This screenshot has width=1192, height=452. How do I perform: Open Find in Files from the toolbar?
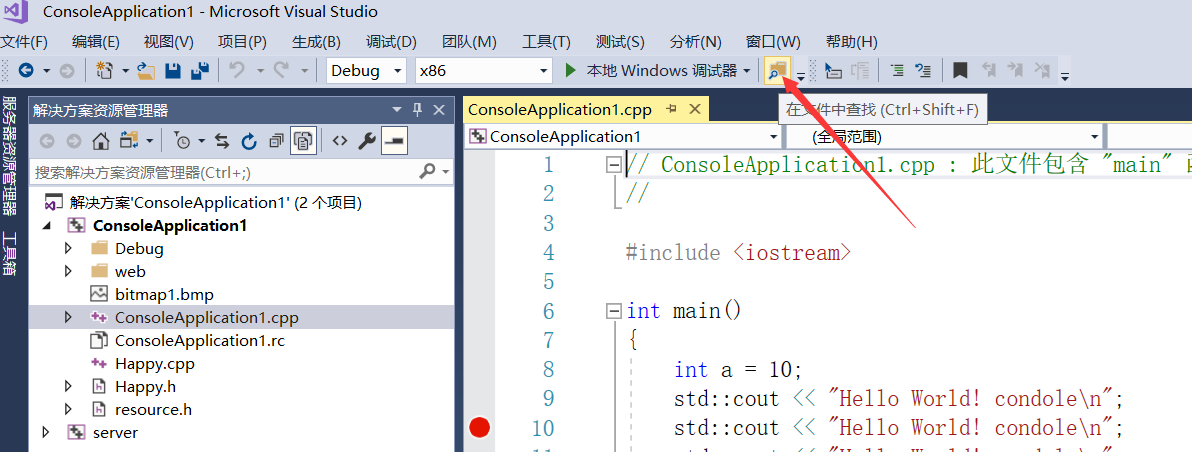pos(776,71)
